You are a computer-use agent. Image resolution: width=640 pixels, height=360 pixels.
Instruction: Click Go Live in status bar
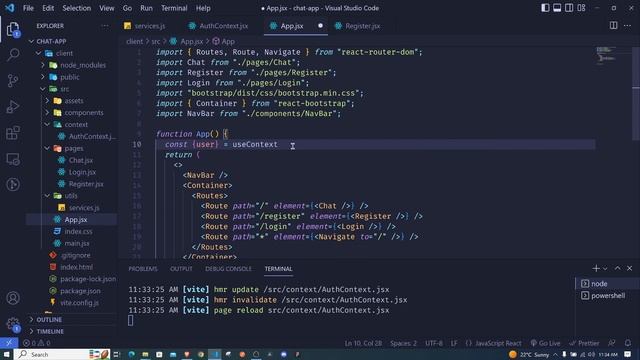(x=545, y=343)
